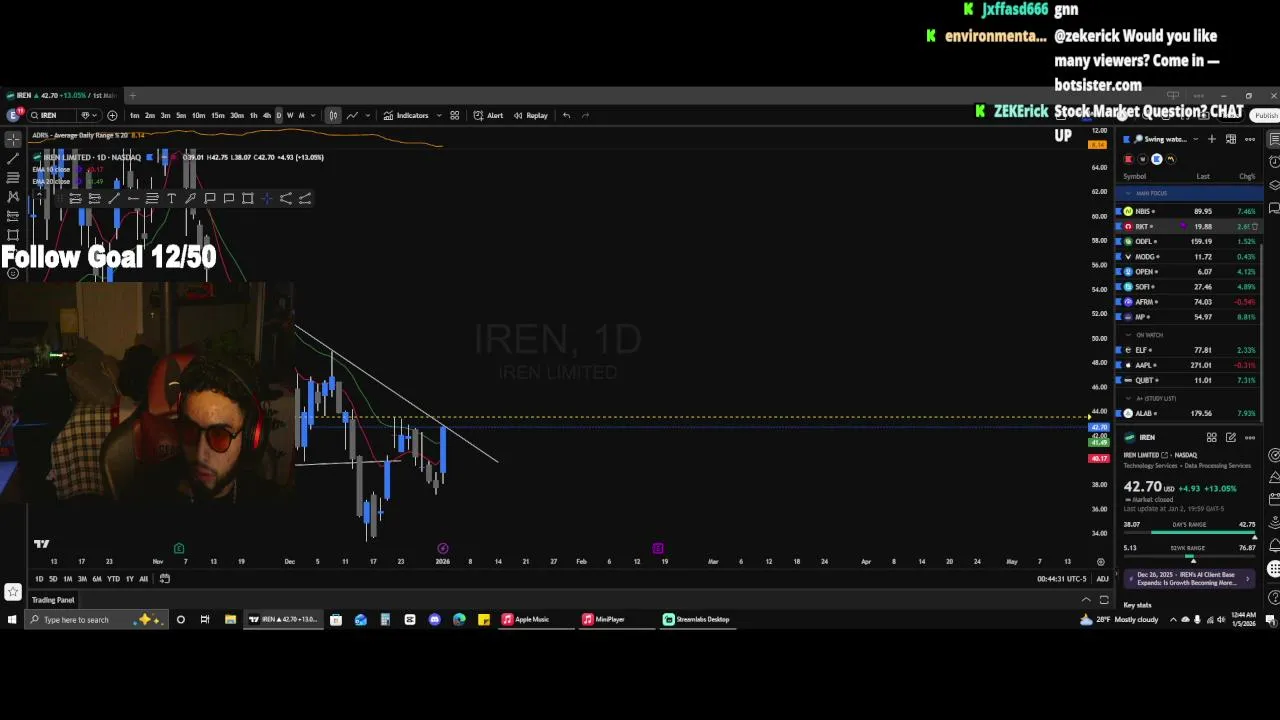
Task: Select the 15m timeframe
Action: pos(217,115)
